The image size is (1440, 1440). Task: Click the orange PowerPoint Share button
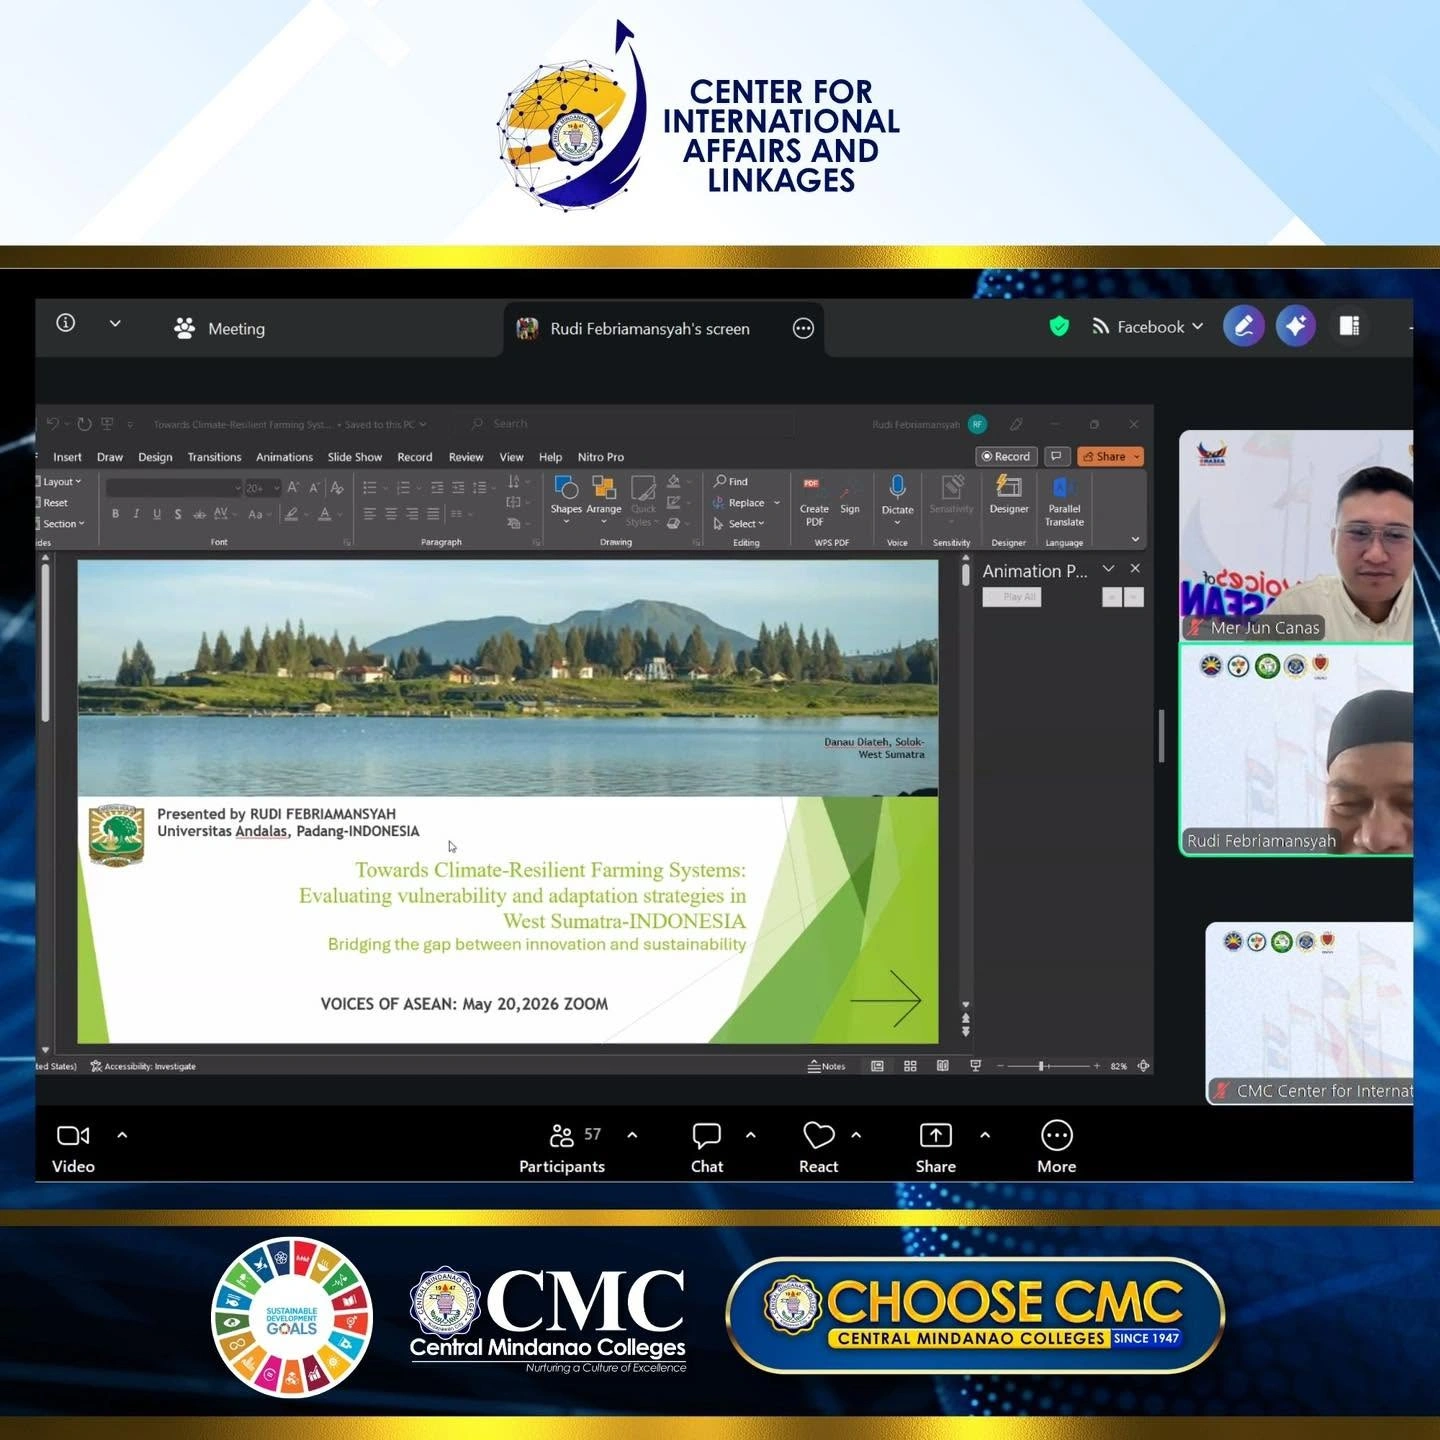1110,456
